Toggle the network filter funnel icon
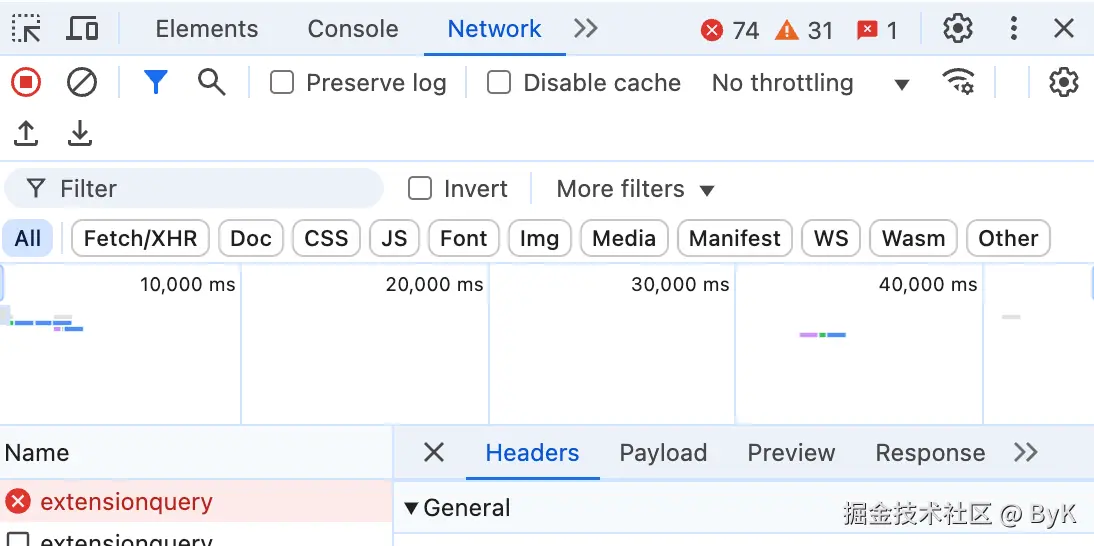 (155, 83)
